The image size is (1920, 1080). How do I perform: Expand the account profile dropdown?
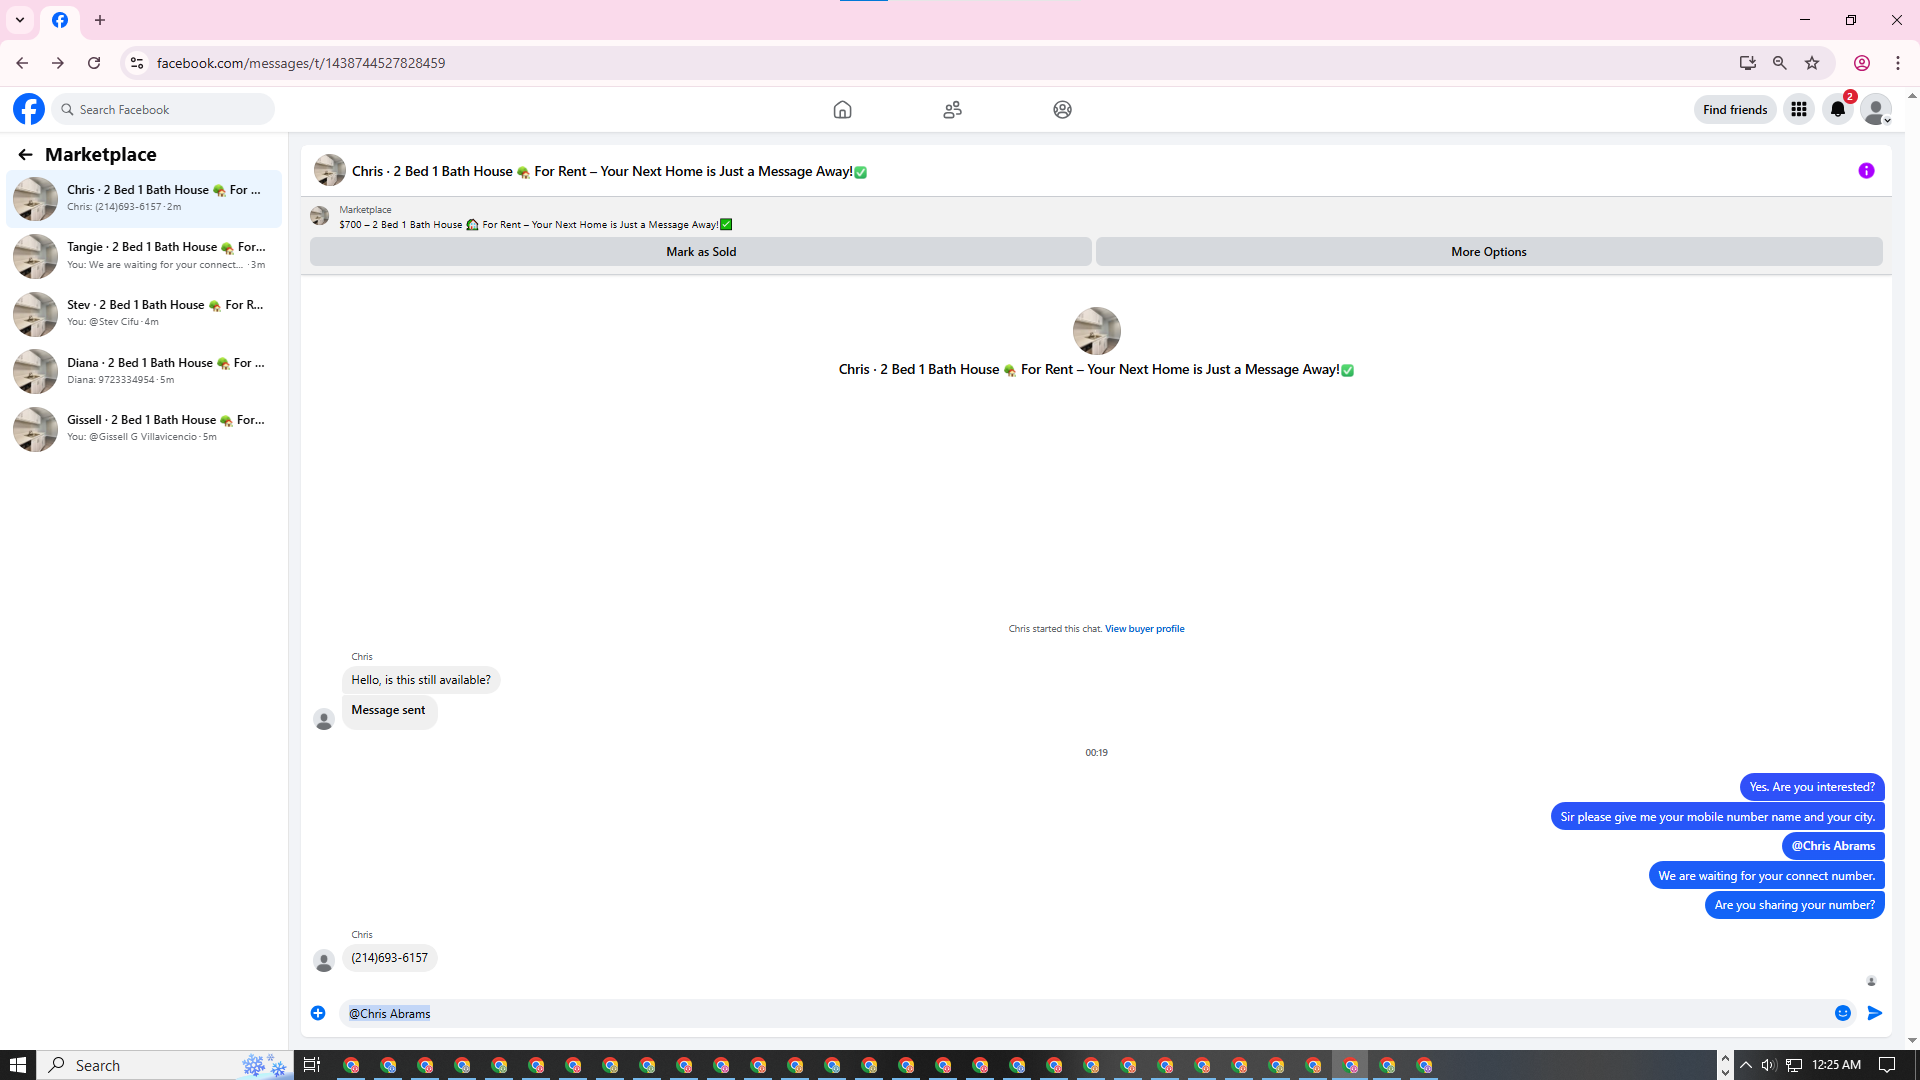point(1877,110)
